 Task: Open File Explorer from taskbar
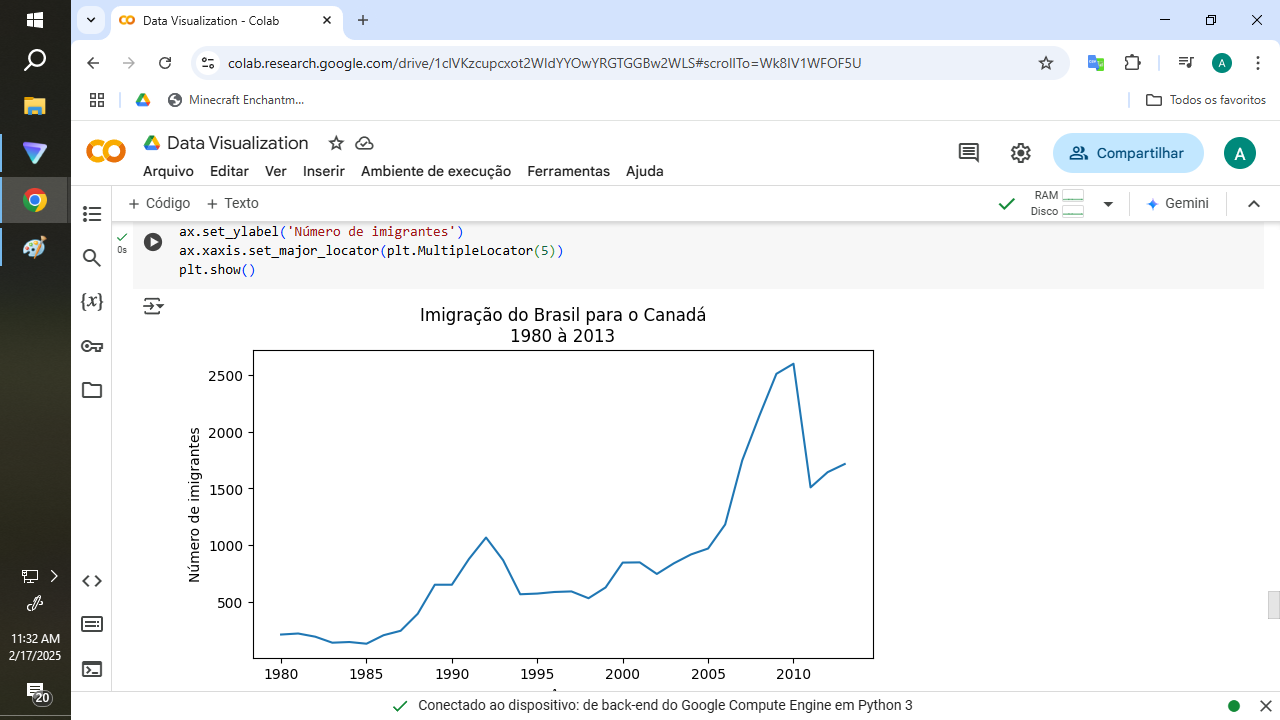coord(35,106)
